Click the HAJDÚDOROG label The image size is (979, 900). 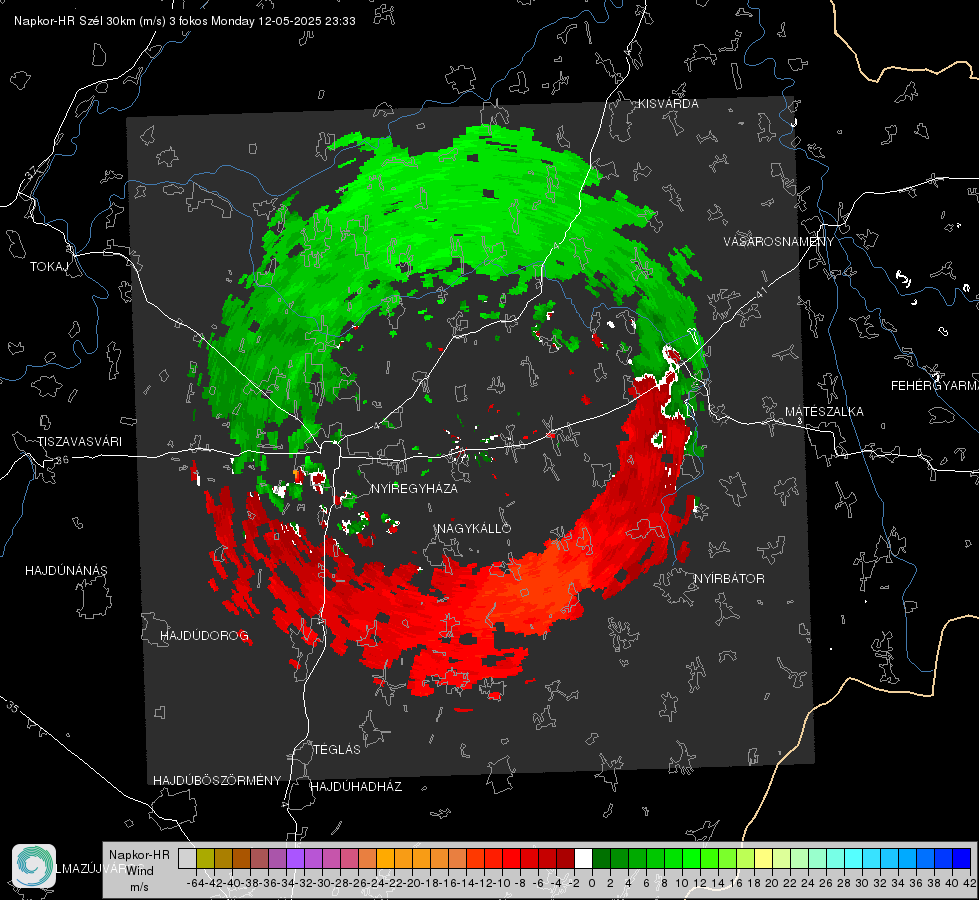pos(204,636)
